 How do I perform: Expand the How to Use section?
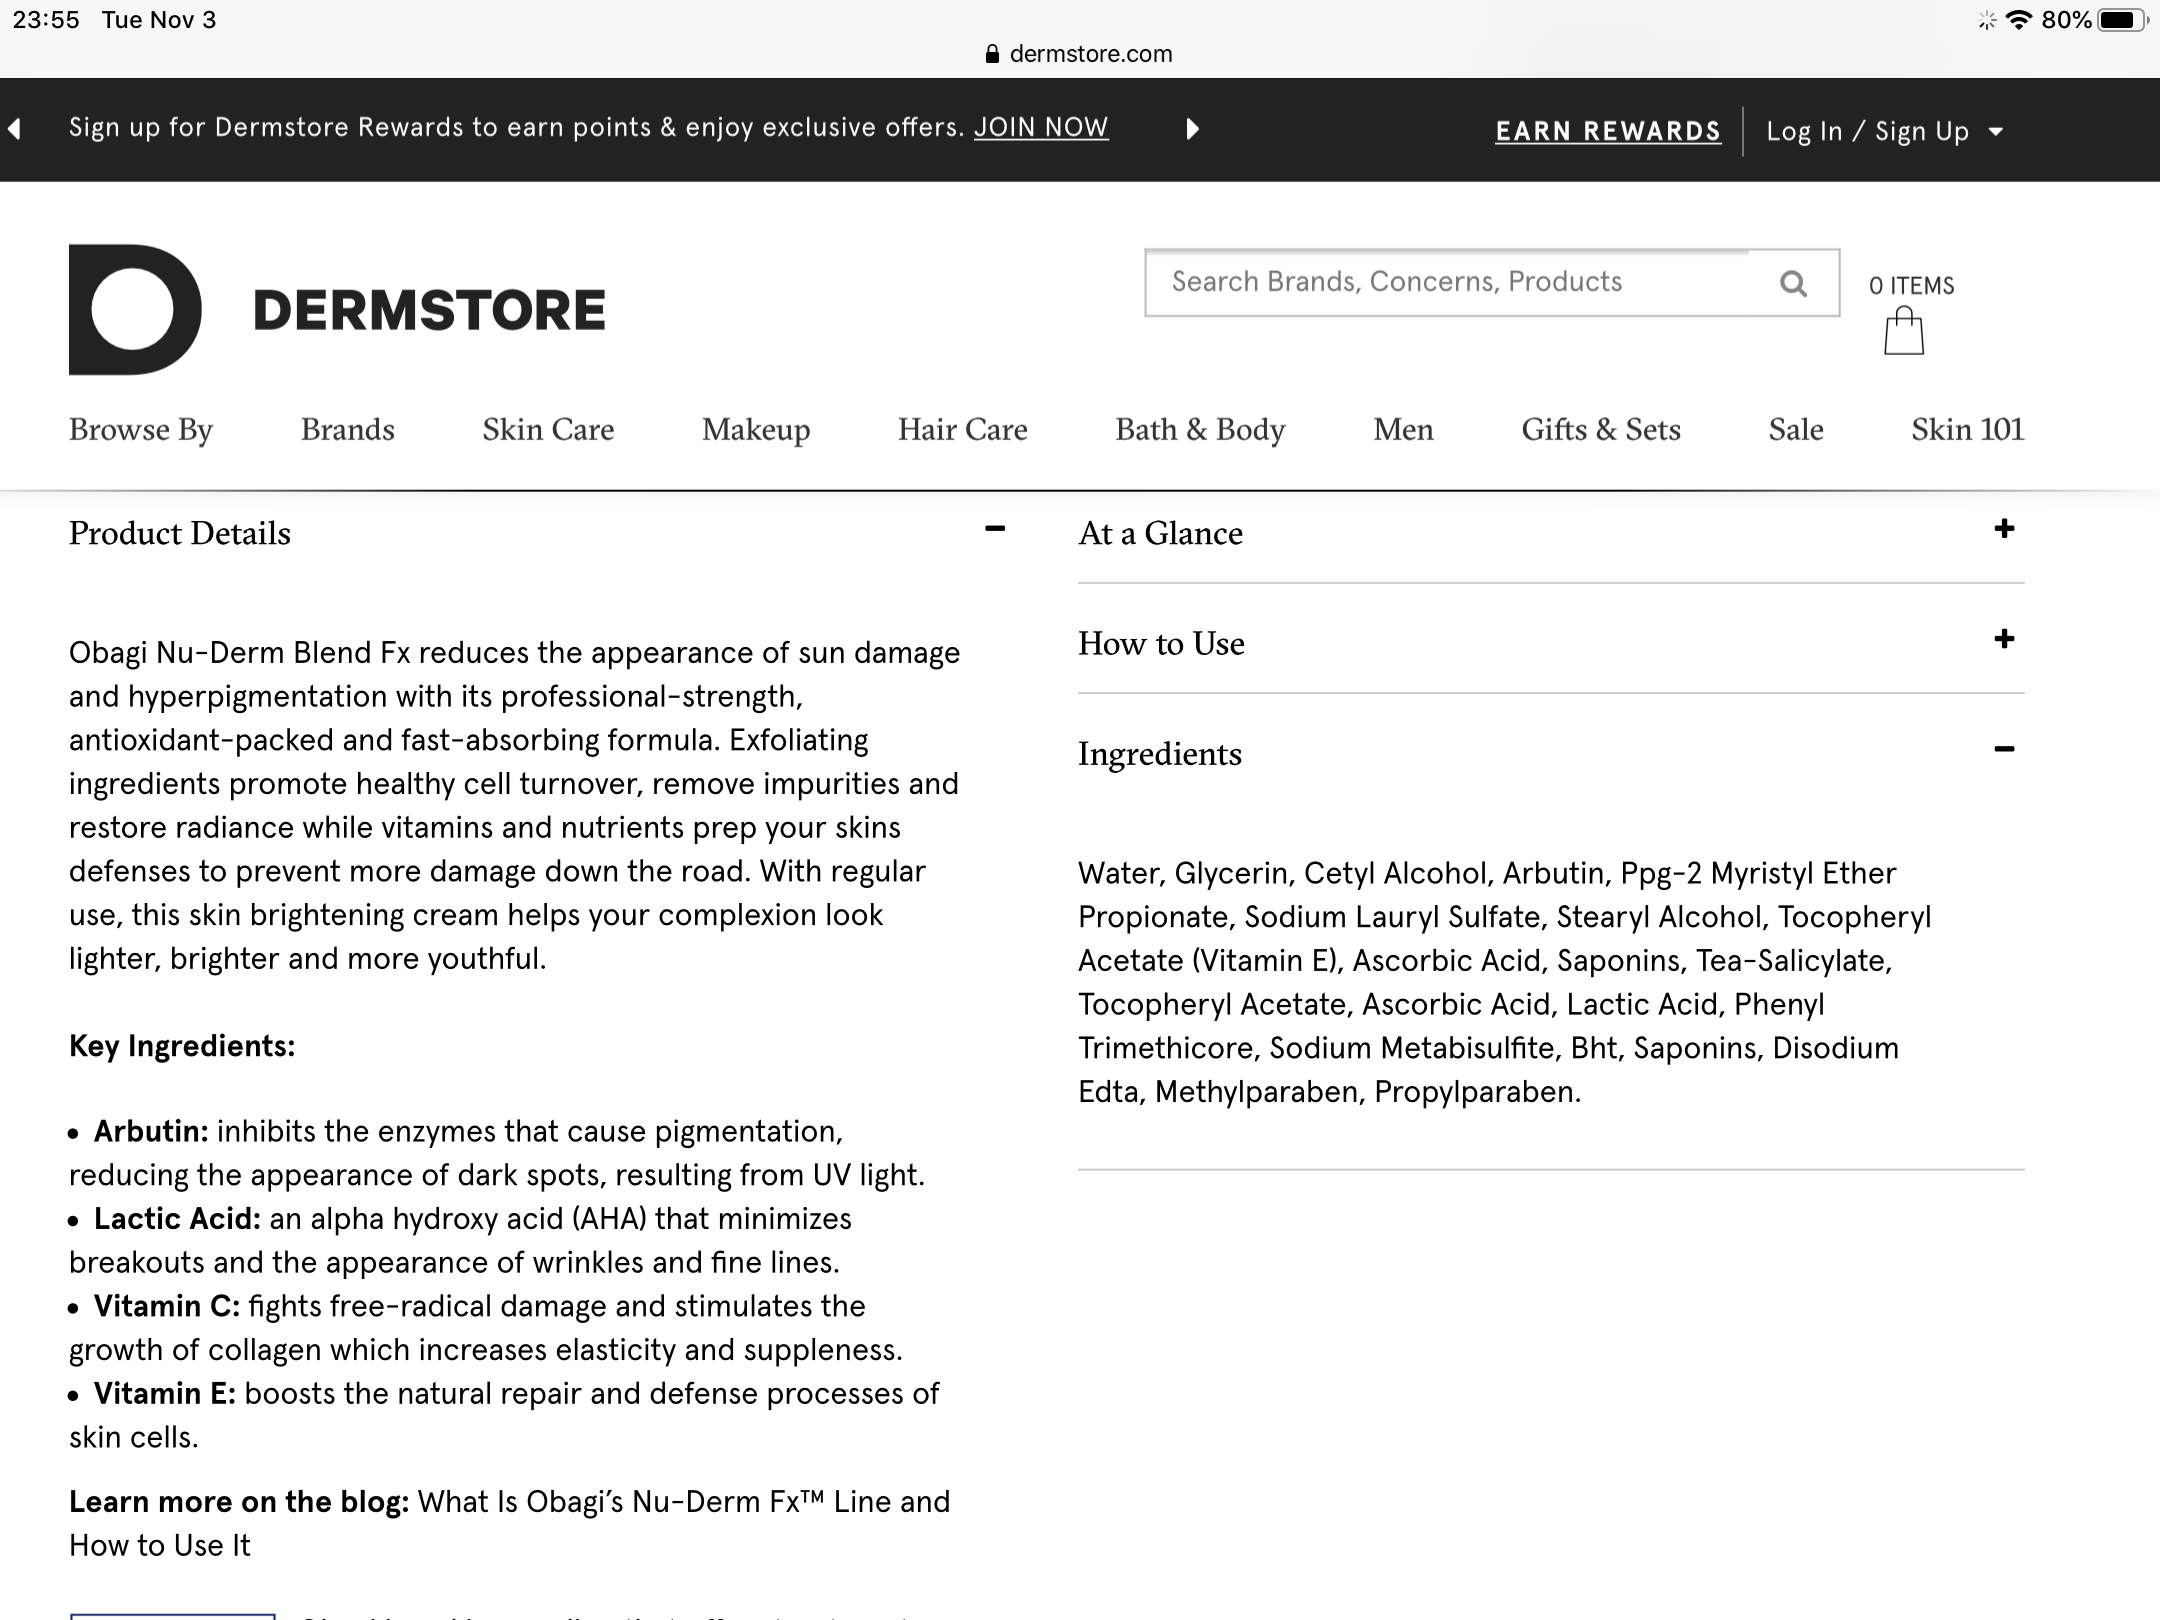tap(2003, 639)
